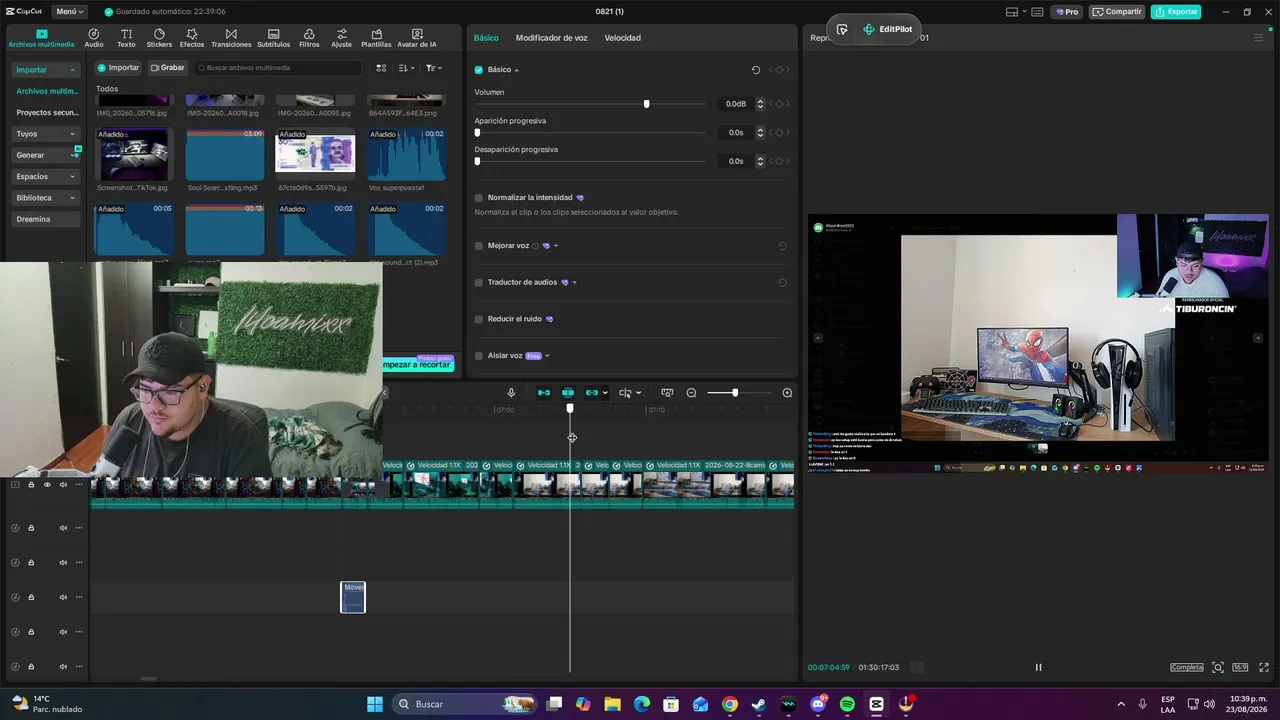Switch to Modificador de voz tab
This screenshot has width=1280, height=720.
(551, 38)
